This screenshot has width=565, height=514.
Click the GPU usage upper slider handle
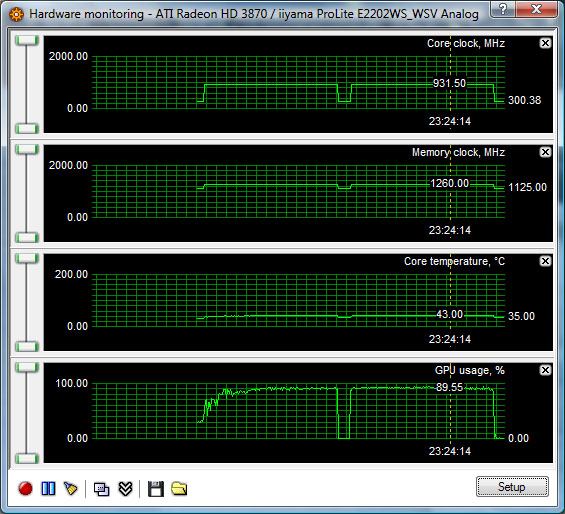coord(27,367)
